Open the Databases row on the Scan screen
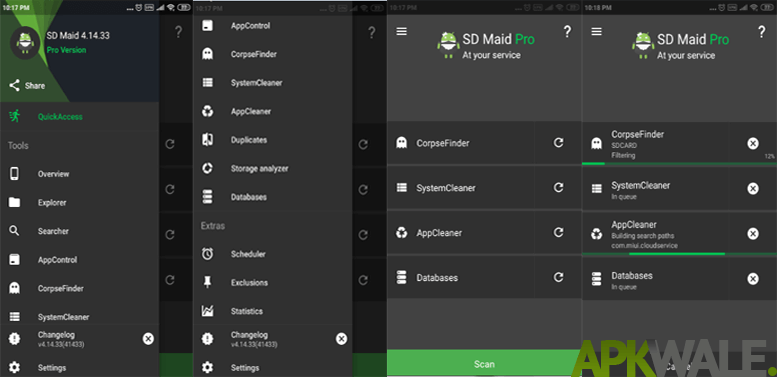Screen dimensions: 777x377 tap(461, 277)
